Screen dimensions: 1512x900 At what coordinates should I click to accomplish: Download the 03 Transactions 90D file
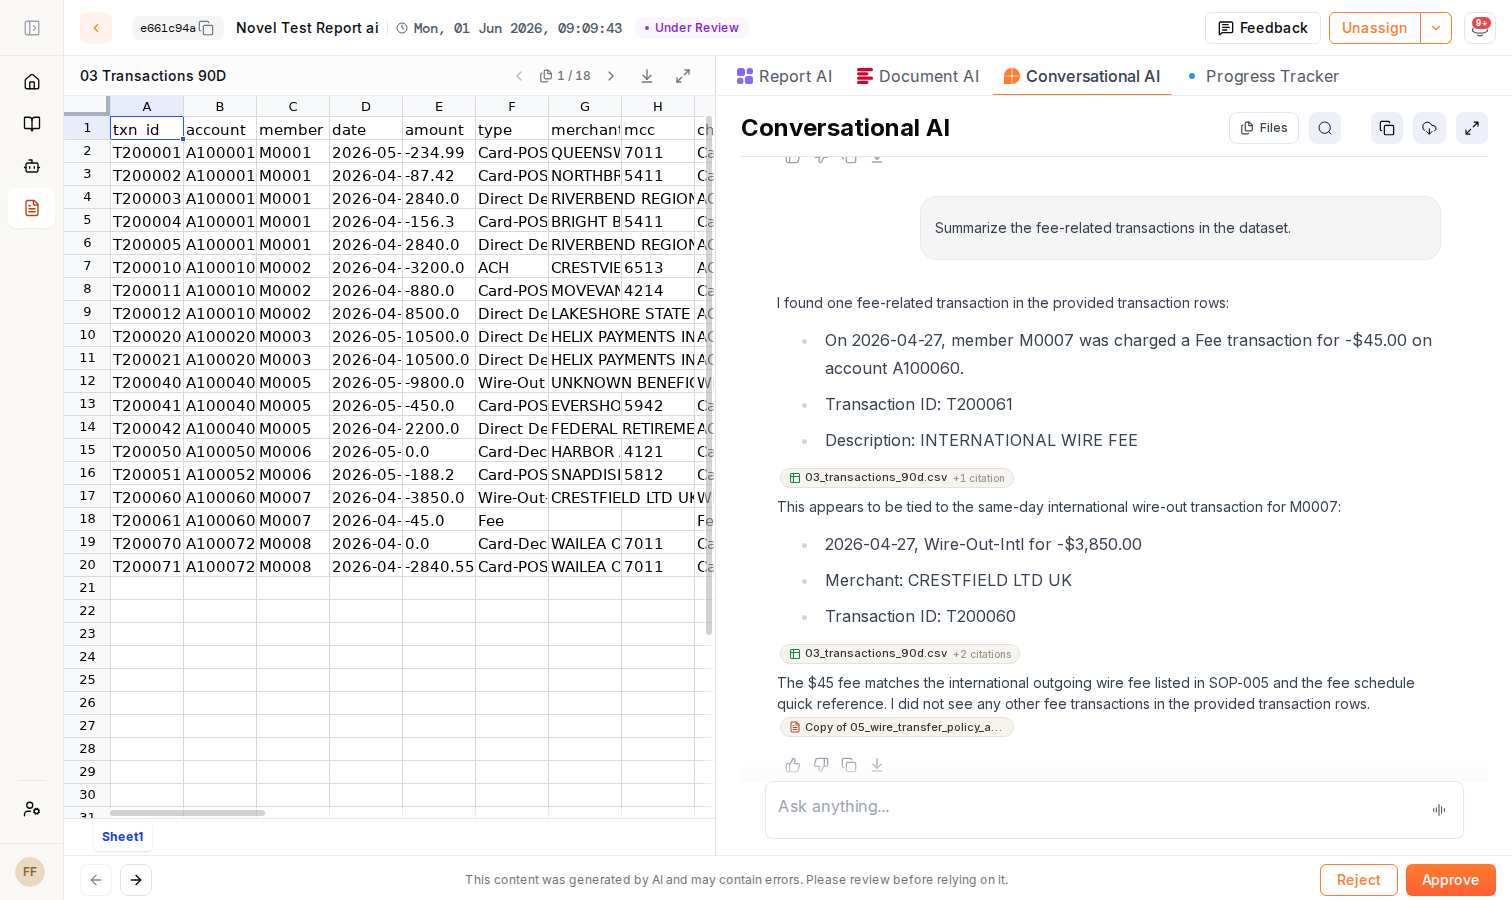click(647, 76)
